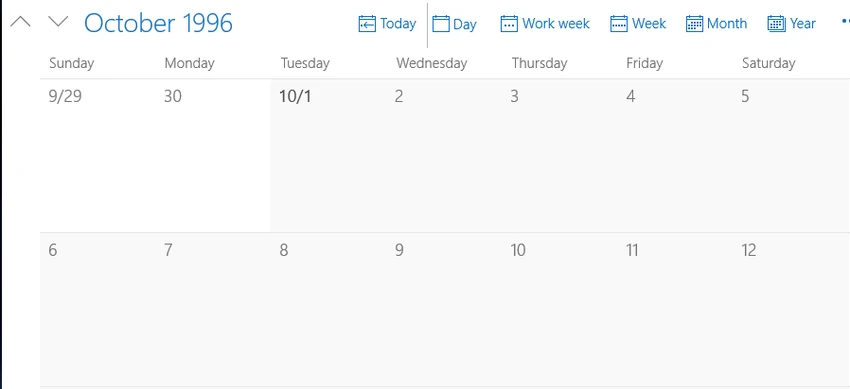Select October 9 Wednesday cell
Image resolution: width=850 pixels, height=389 pixels.
coord(445,310)
